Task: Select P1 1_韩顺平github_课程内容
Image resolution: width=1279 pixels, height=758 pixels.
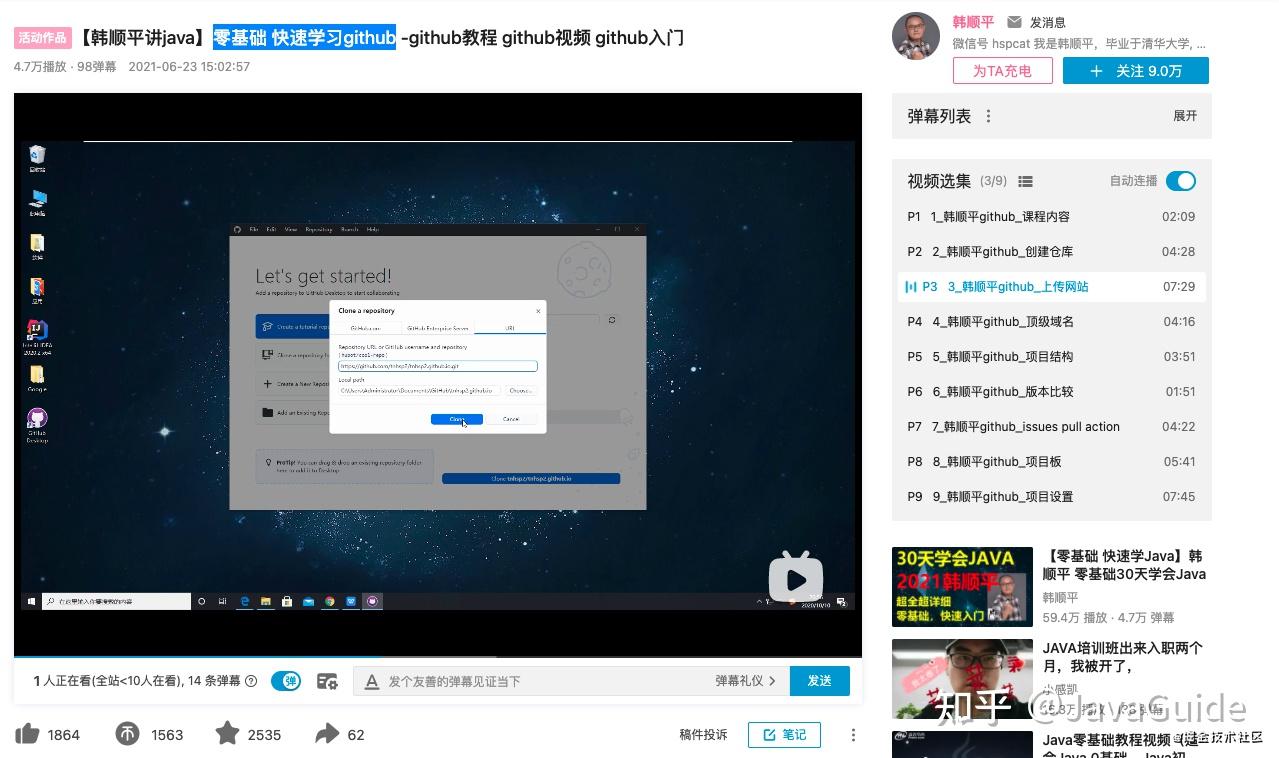Action: click(x=1051, y=216)
